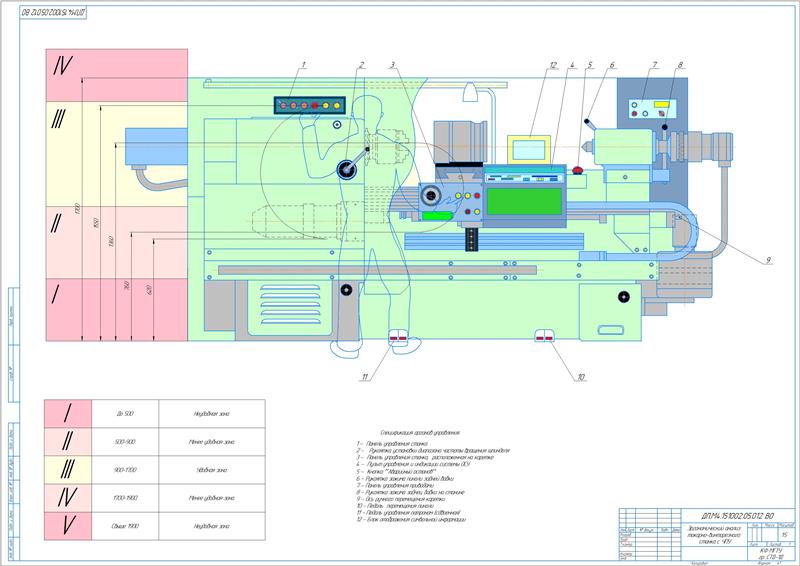Click specification line 7 'Панель управления приводами'
Viewport: 800px width, 566px height.
click(x=395, y=485)
